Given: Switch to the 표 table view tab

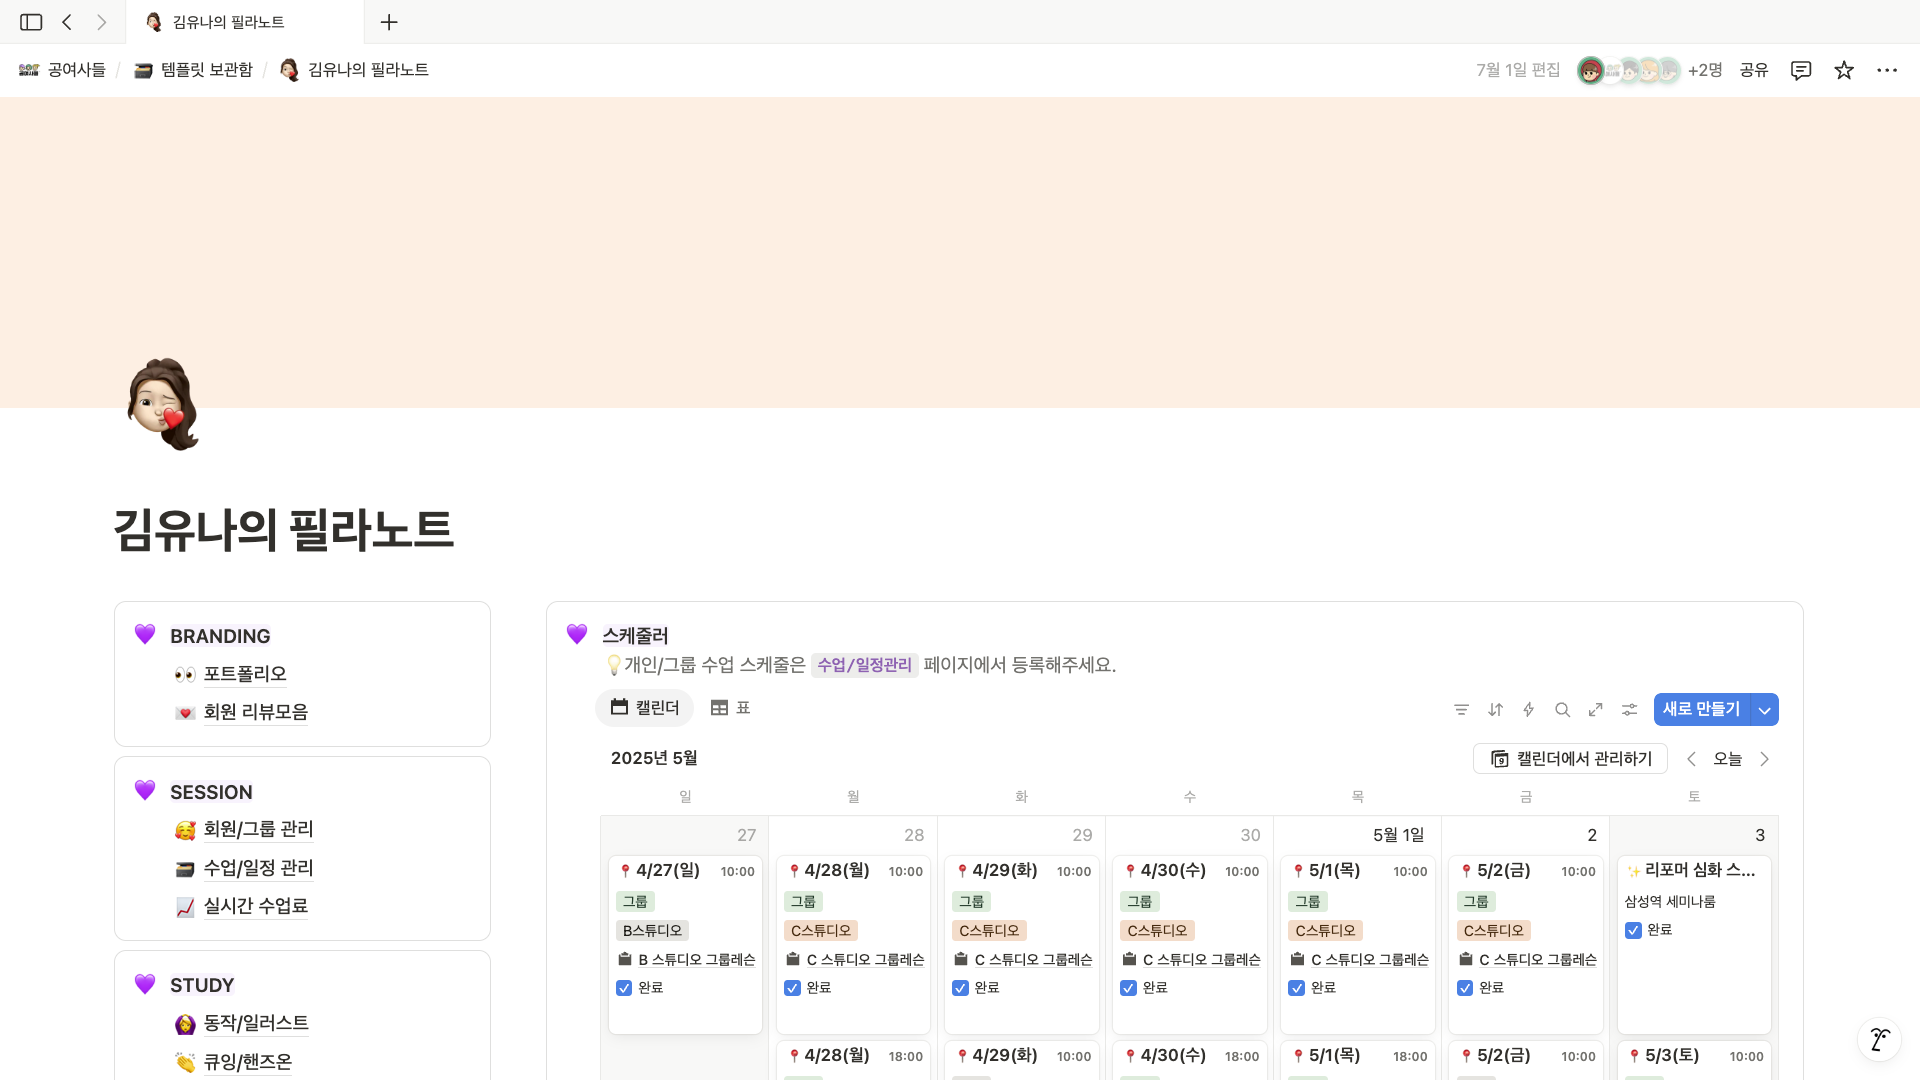Looking at the screenshot, I should pyautogui.click(x=729, y=708).
